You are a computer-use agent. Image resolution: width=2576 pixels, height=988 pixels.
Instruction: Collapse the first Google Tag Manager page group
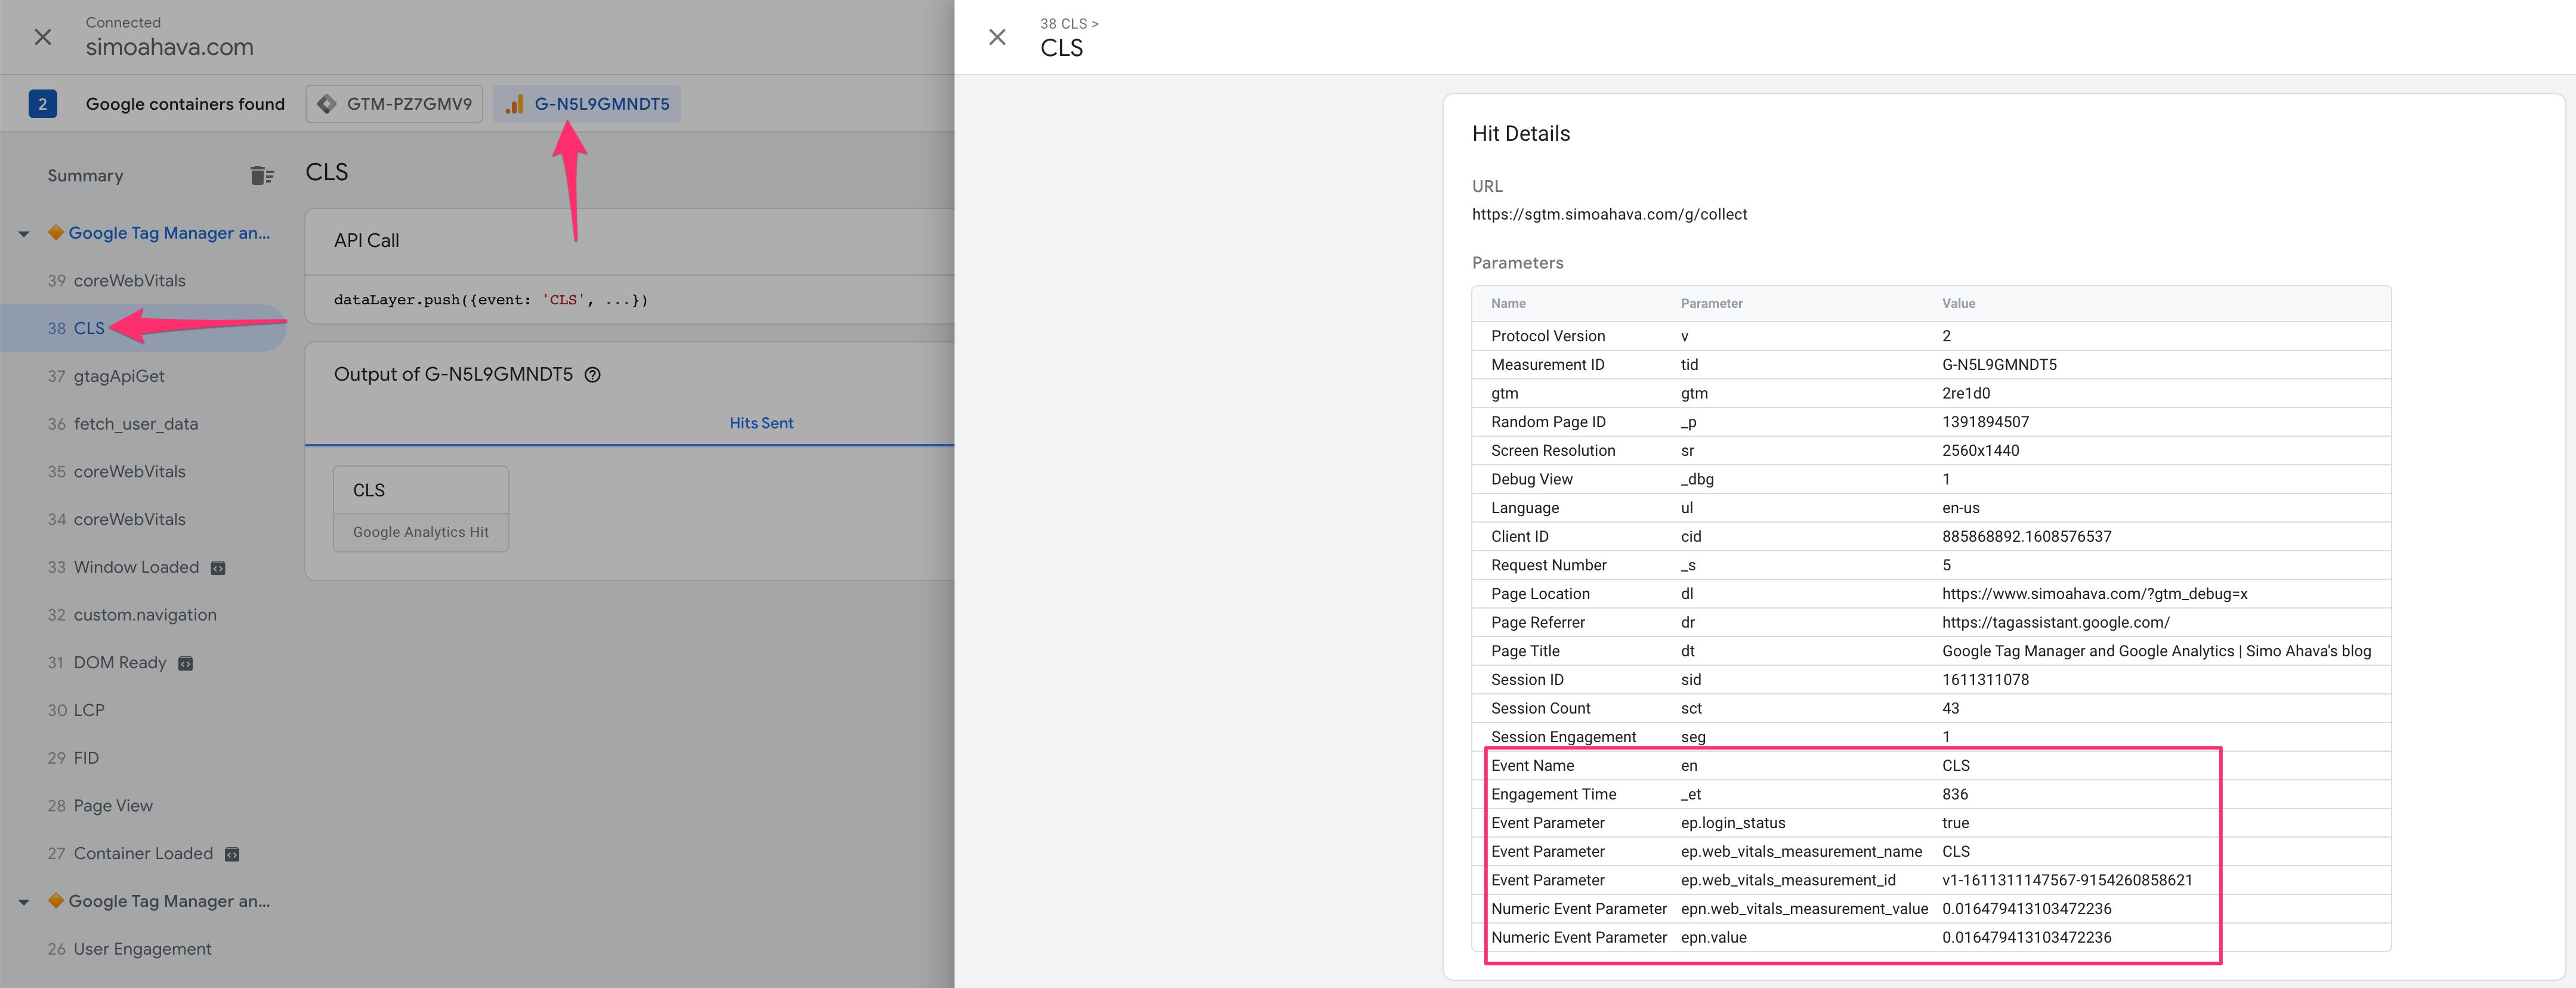(24, 234)
